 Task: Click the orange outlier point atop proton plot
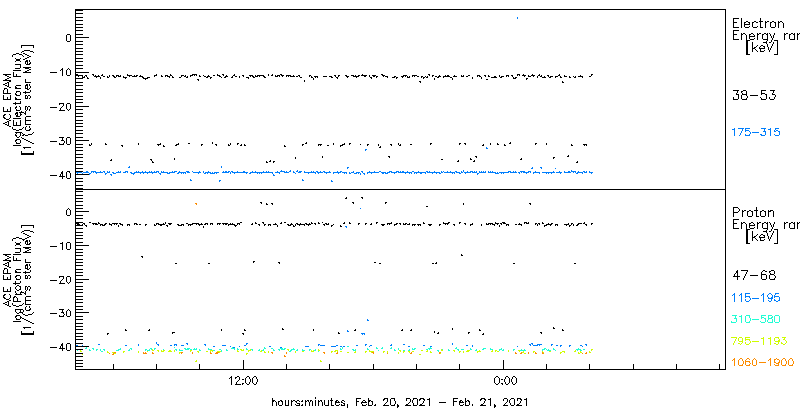pos(196,203)
